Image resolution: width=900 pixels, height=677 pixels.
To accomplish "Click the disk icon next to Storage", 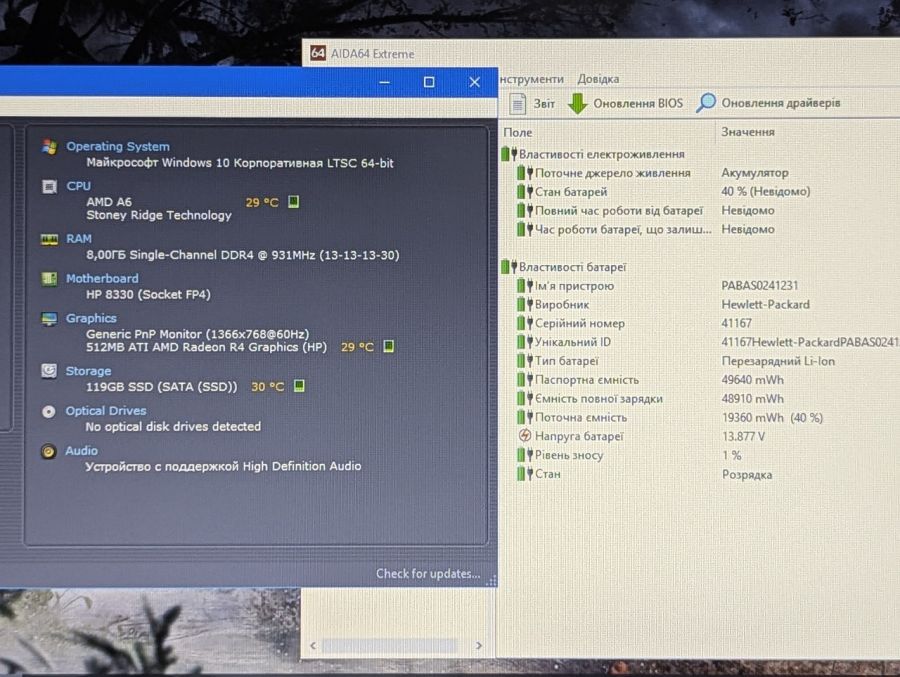I will (49, 371).
